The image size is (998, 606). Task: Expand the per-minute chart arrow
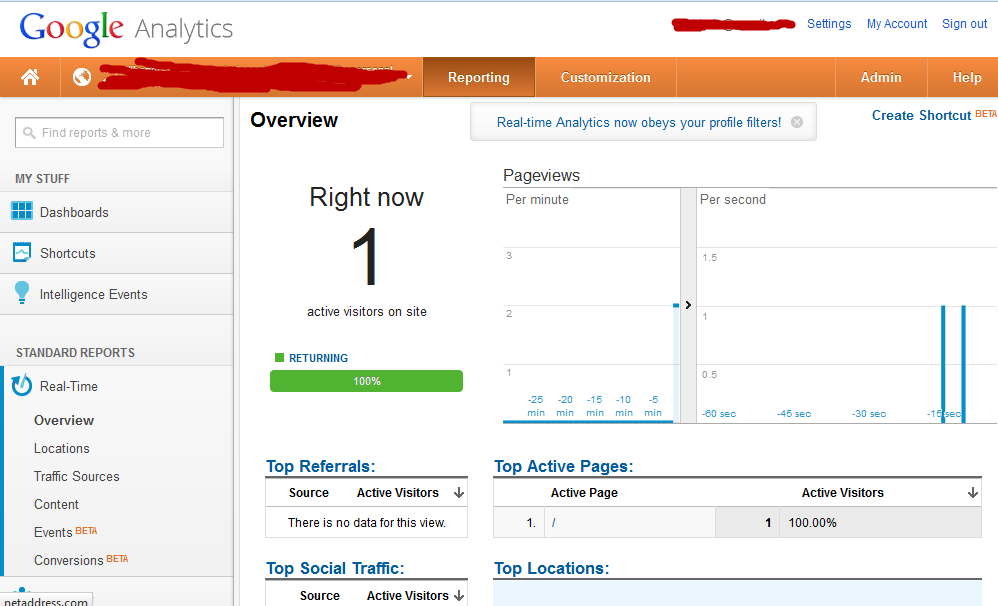688,305
